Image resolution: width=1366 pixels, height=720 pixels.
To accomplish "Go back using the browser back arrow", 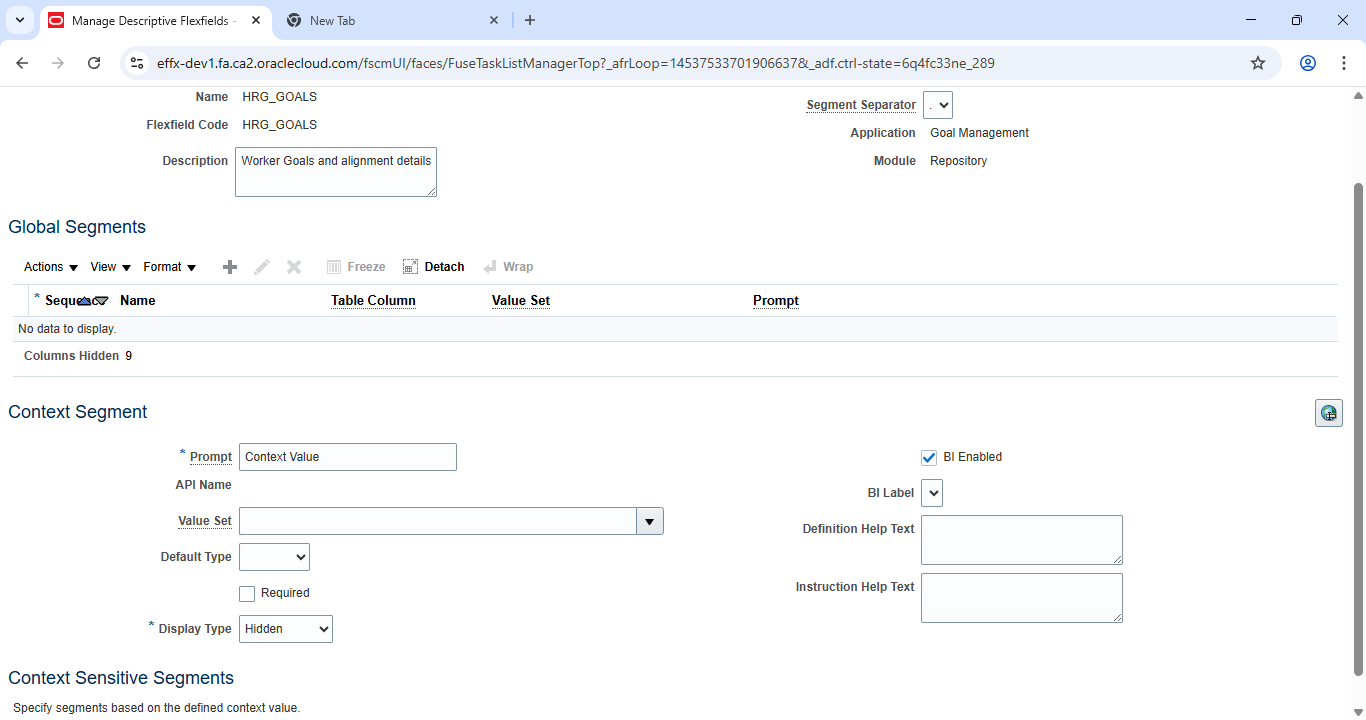I will 22,63.
